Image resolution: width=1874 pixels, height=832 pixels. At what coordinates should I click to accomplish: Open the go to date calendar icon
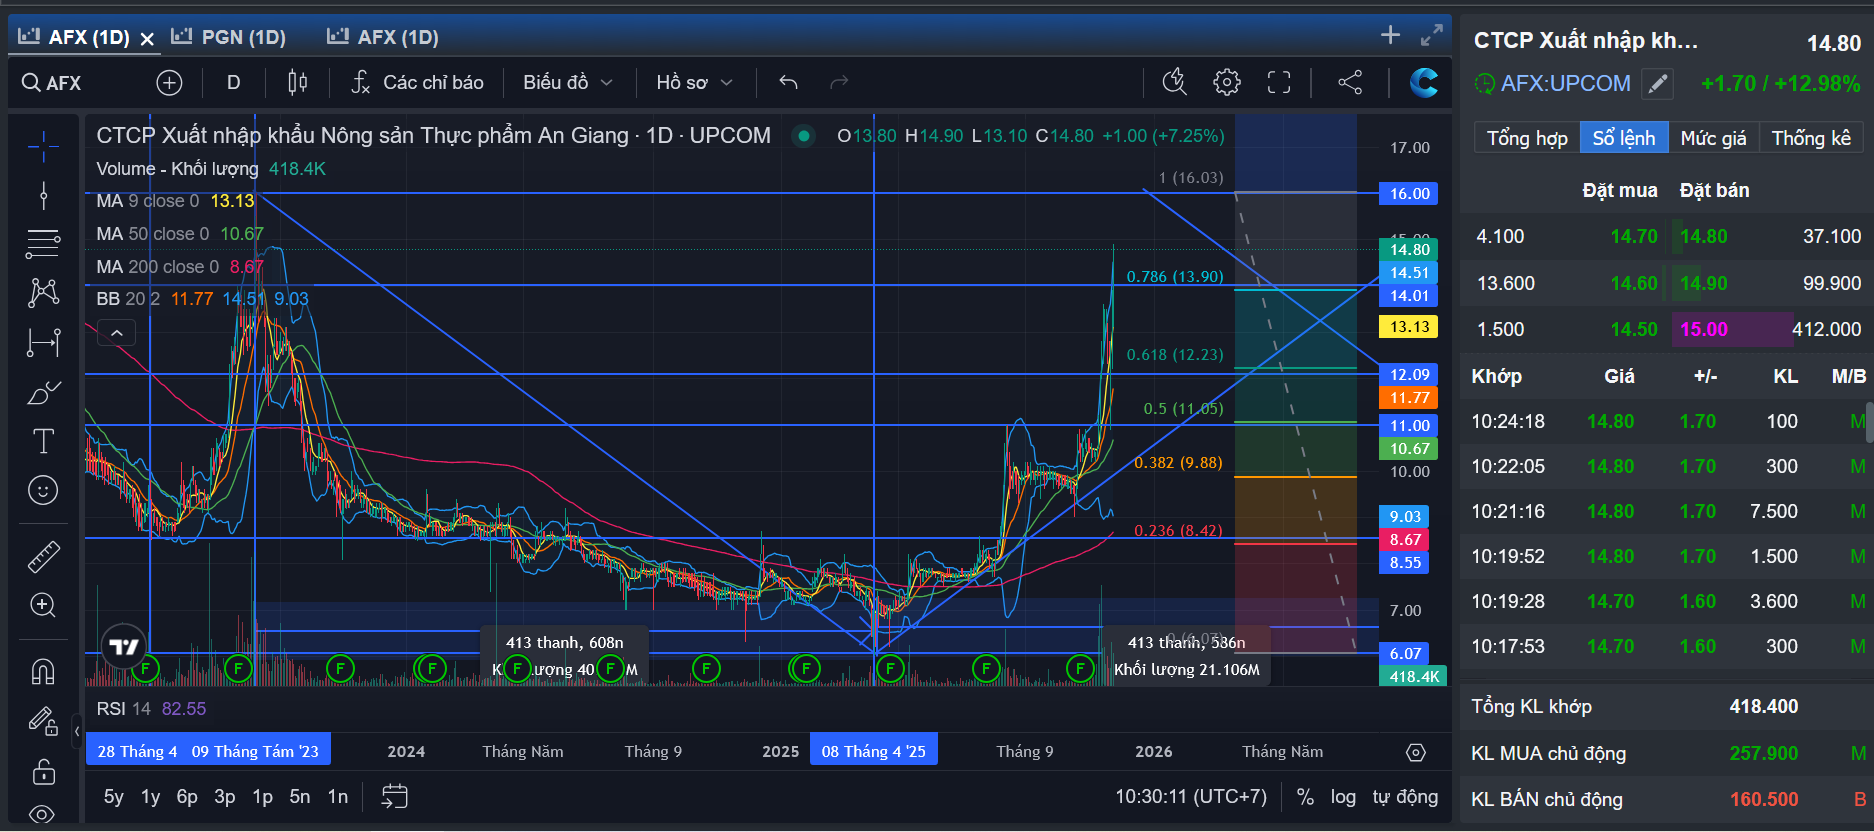point(395,796)
